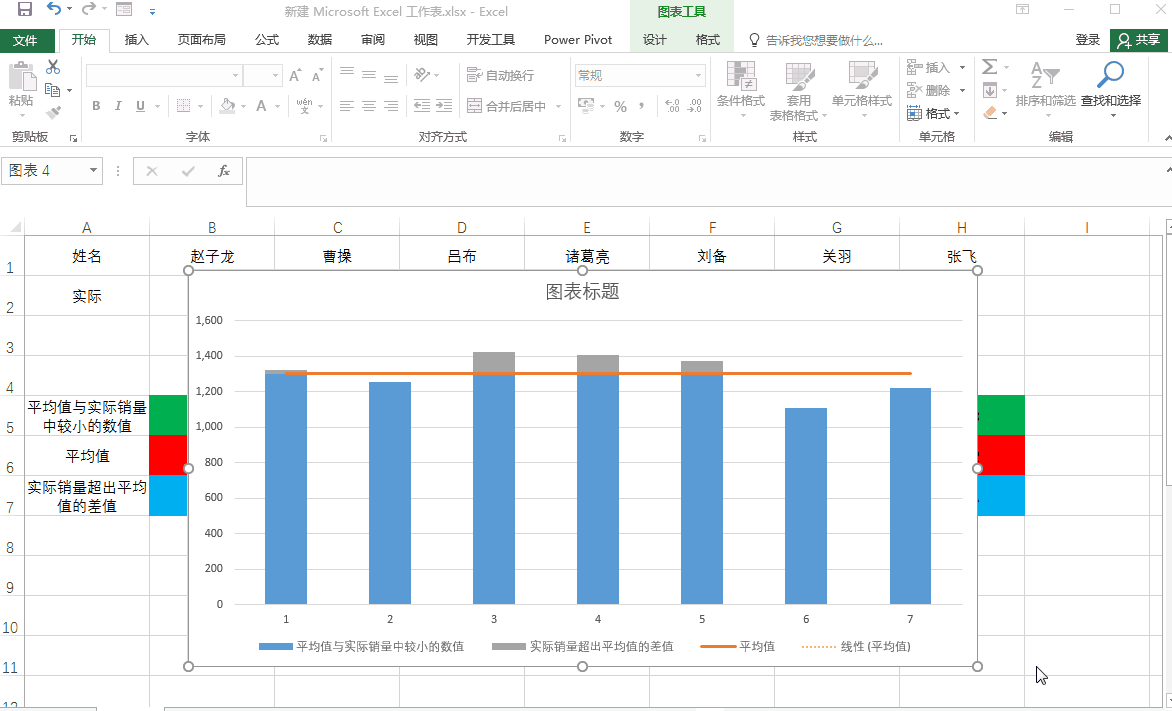The width and height of the screenshot is (1172, 711).
Task: Select middle vertical alignment icon
Action: [368, 75]
